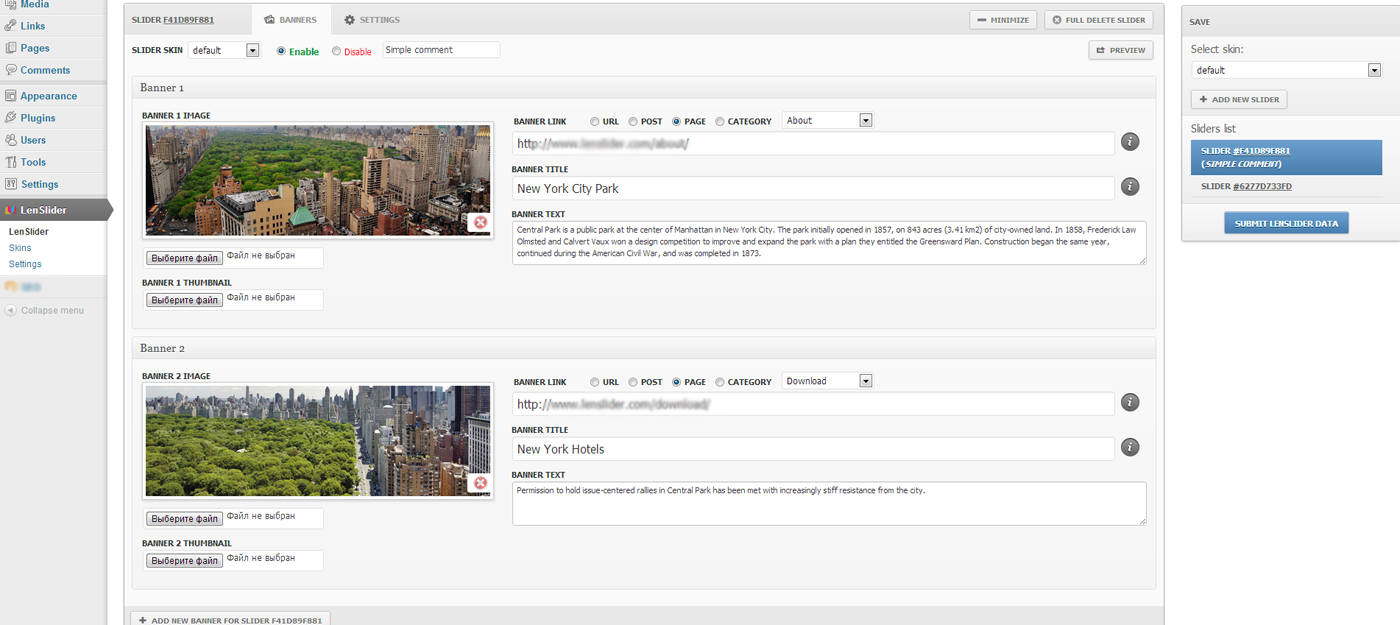The image size is (1400, 625).
Task: Switch to the Settings tab
Action: tap(372, 20)
